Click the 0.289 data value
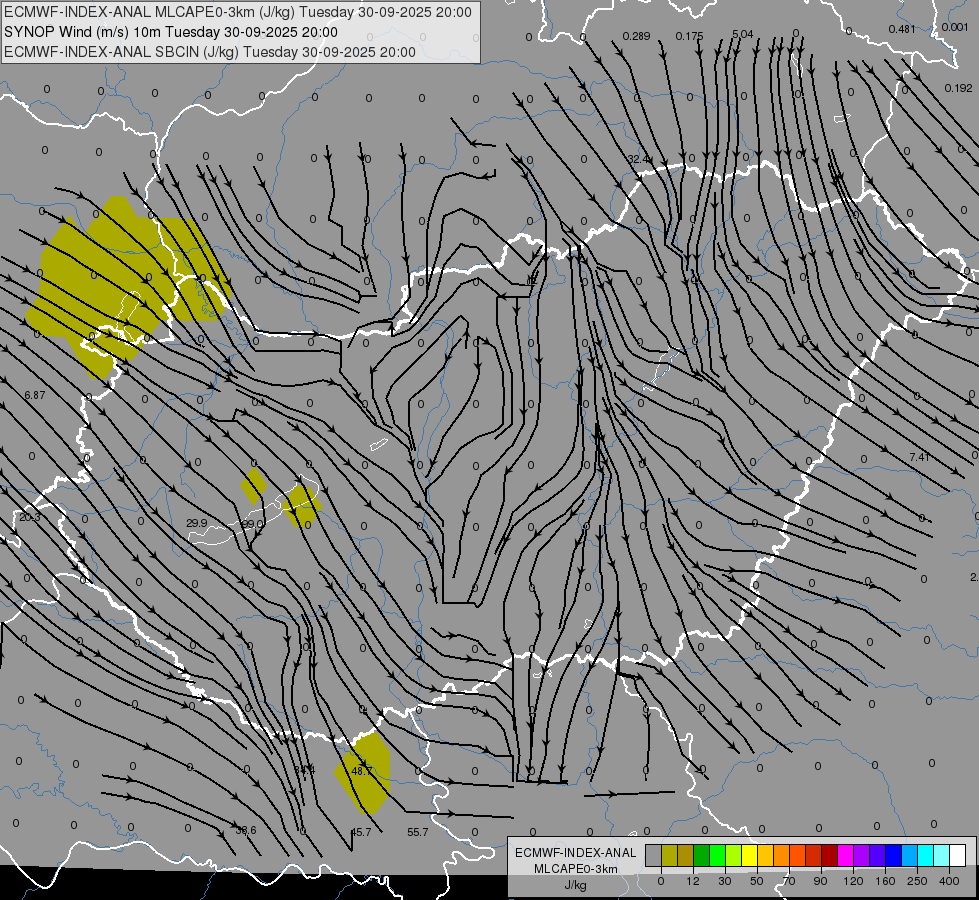979x900 pixels. click(x=636, y=36)
